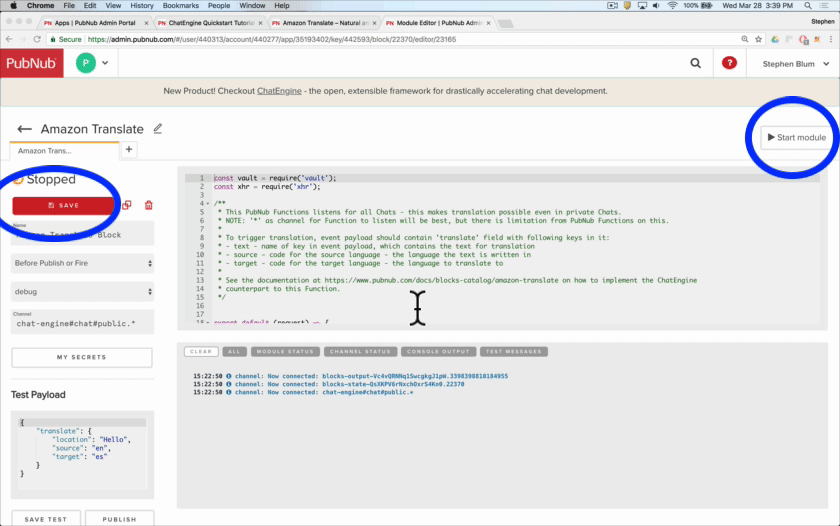The image size is (840, 526).
Task: Open the Before Publish or Fire dropdown
Action: coord(82,263)
